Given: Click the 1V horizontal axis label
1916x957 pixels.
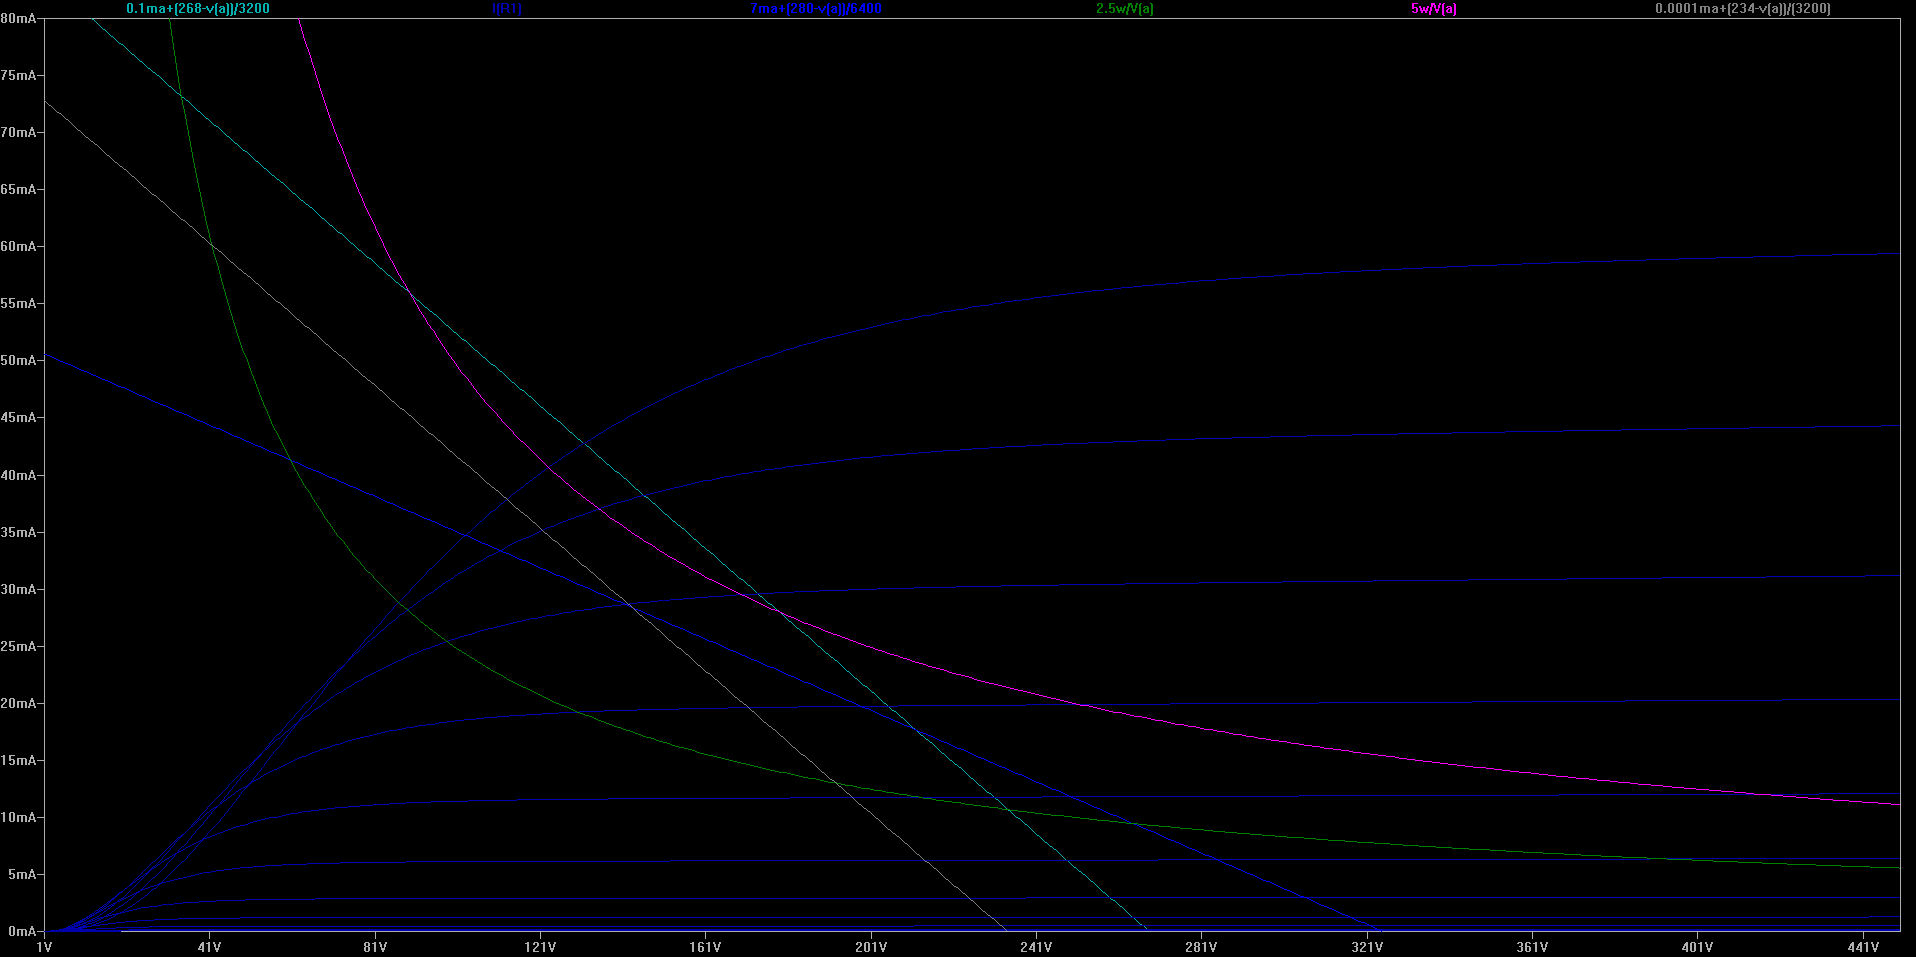Looking at the screenshot, I should (44, 946).
